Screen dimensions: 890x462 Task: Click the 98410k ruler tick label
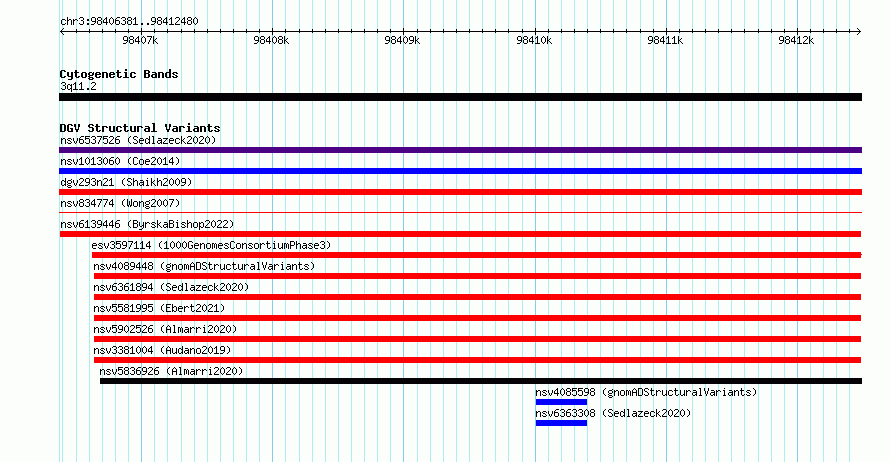click(x=534, y=40)
